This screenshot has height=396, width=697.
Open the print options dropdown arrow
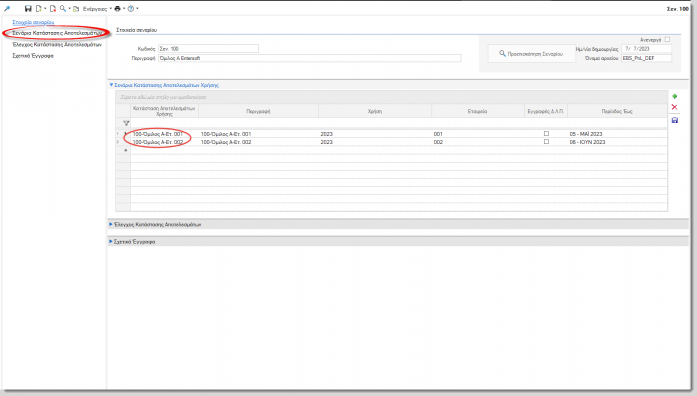pos(124,8)
